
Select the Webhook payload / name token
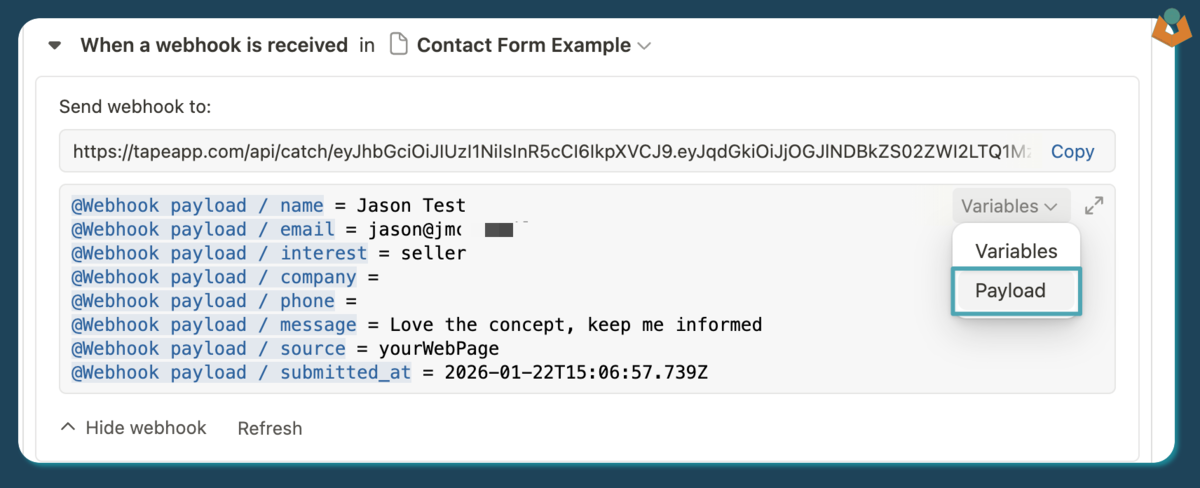click(x=197, y=206)
